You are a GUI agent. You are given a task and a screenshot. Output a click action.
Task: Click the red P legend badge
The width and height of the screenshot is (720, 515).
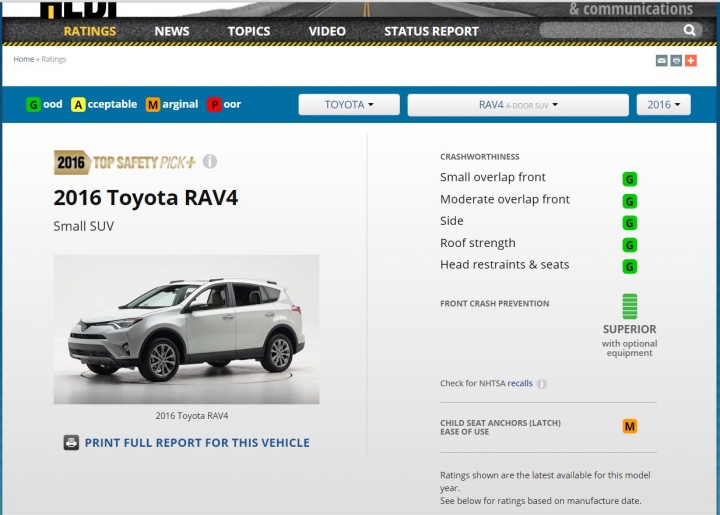(214, 105)
